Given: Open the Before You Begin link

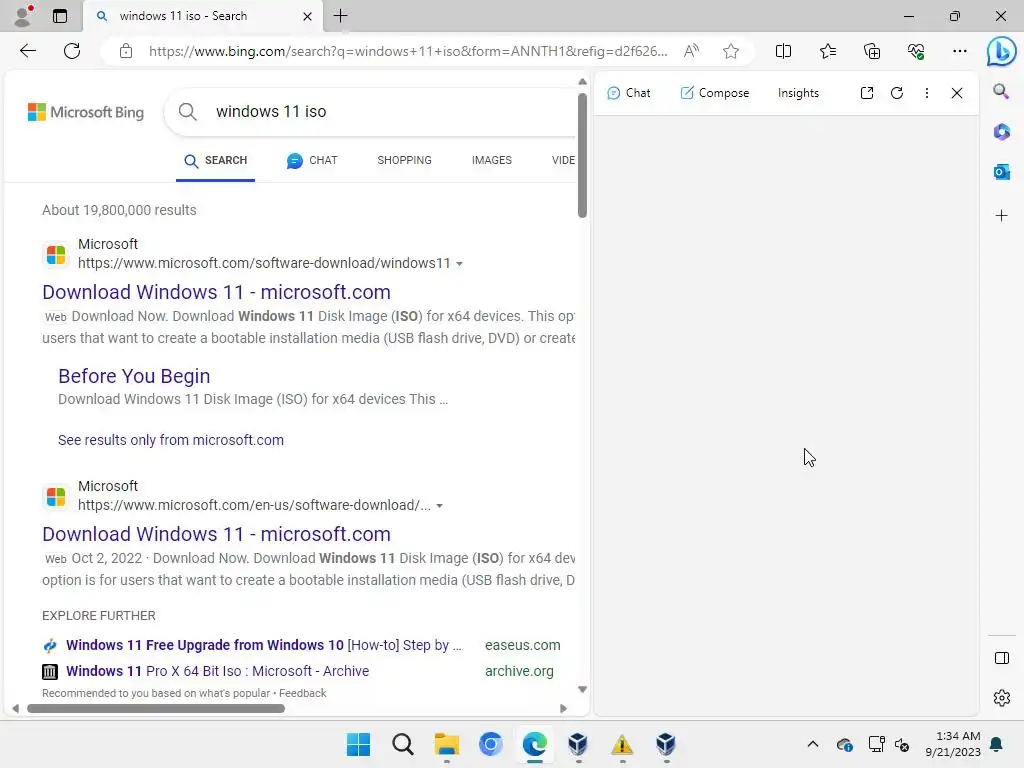Looking at the screenshot, I should (x=134, y=376).
